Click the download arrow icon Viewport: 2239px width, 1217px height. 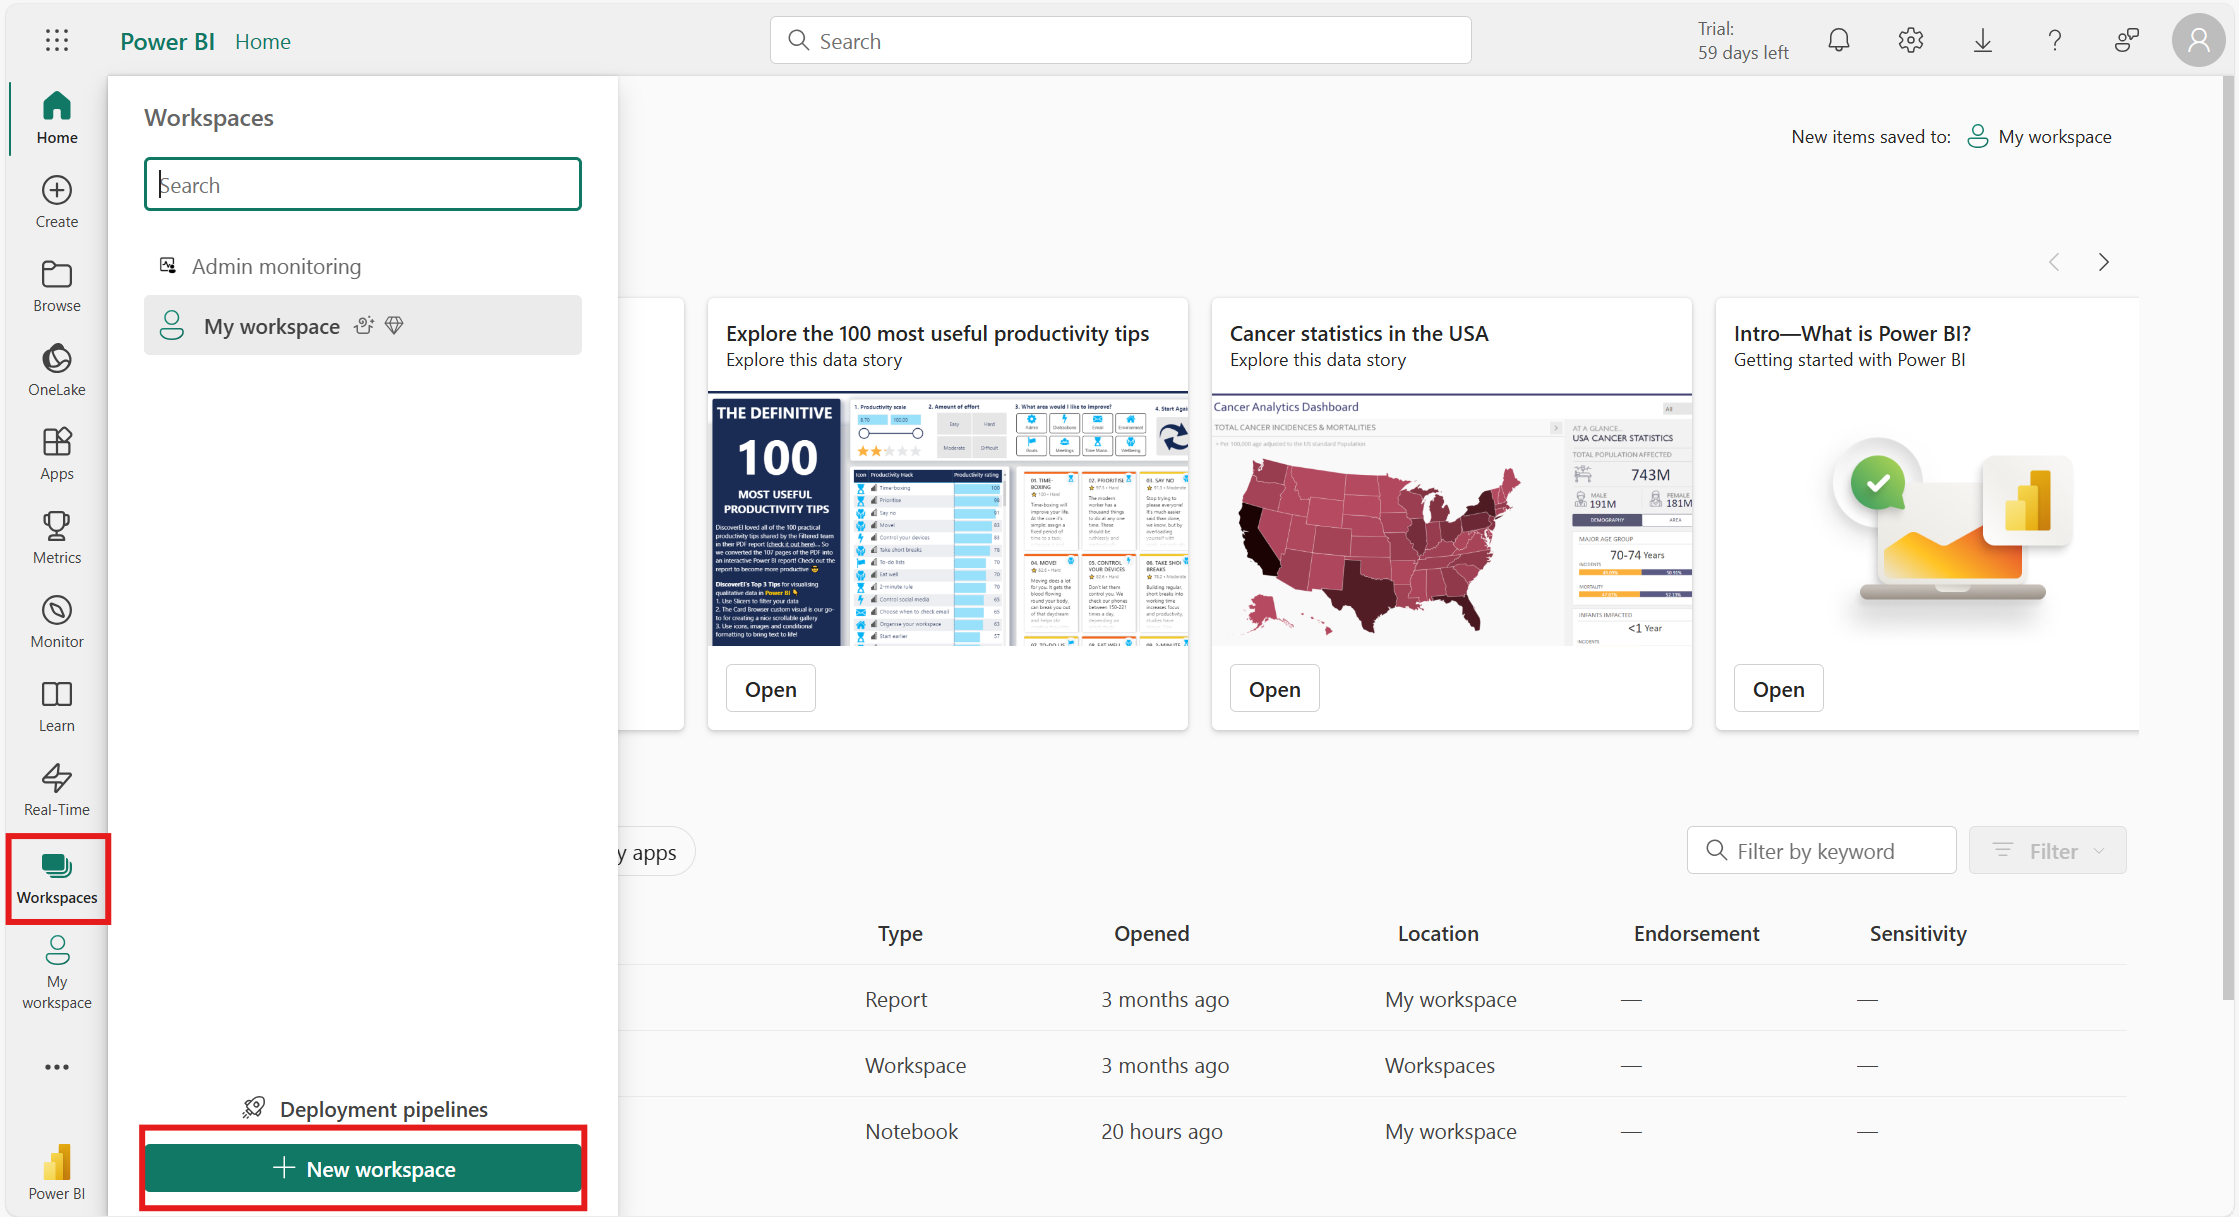pos(1982,40)
